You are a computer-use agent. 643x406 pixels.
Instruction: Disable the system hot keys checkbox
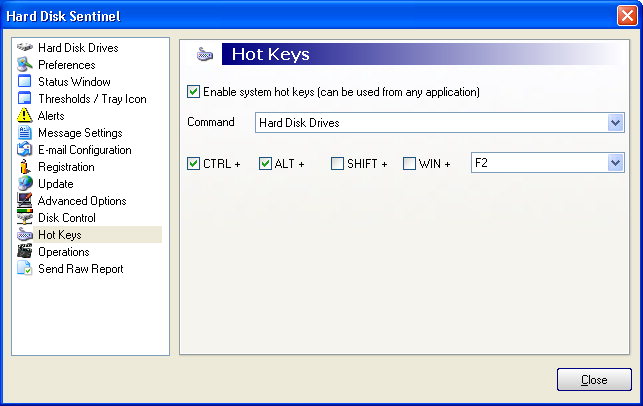(194, 91)
